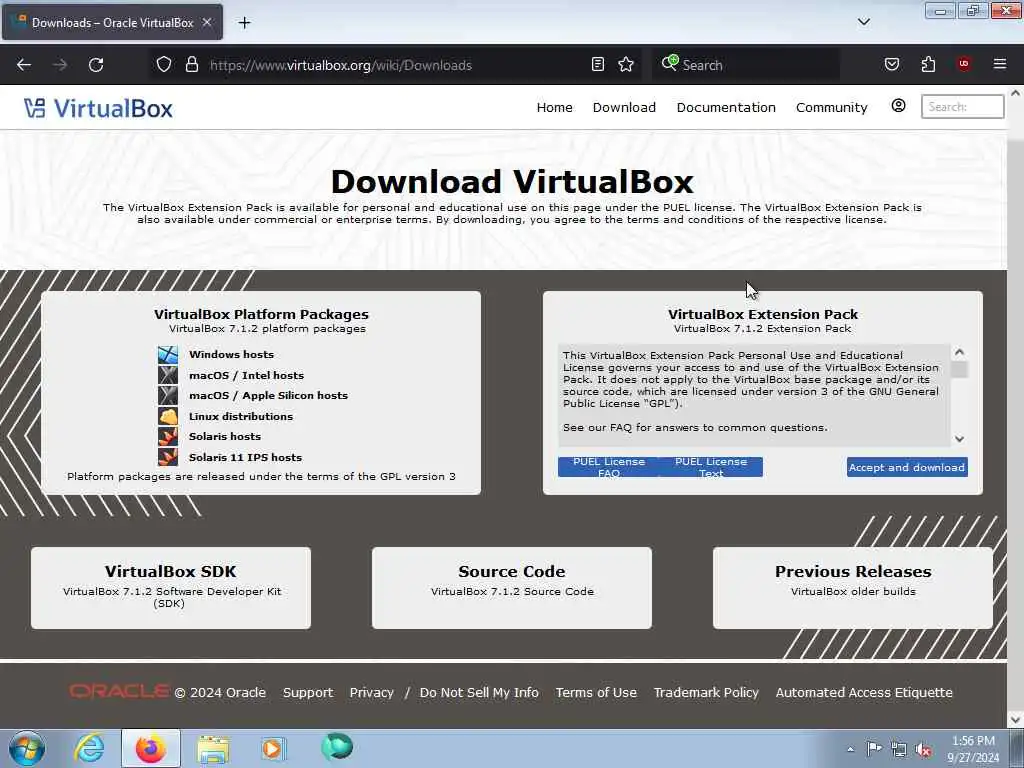Bookmark this page with the star icon
The width and height of the screenshot is (1024, 768).
626,64
